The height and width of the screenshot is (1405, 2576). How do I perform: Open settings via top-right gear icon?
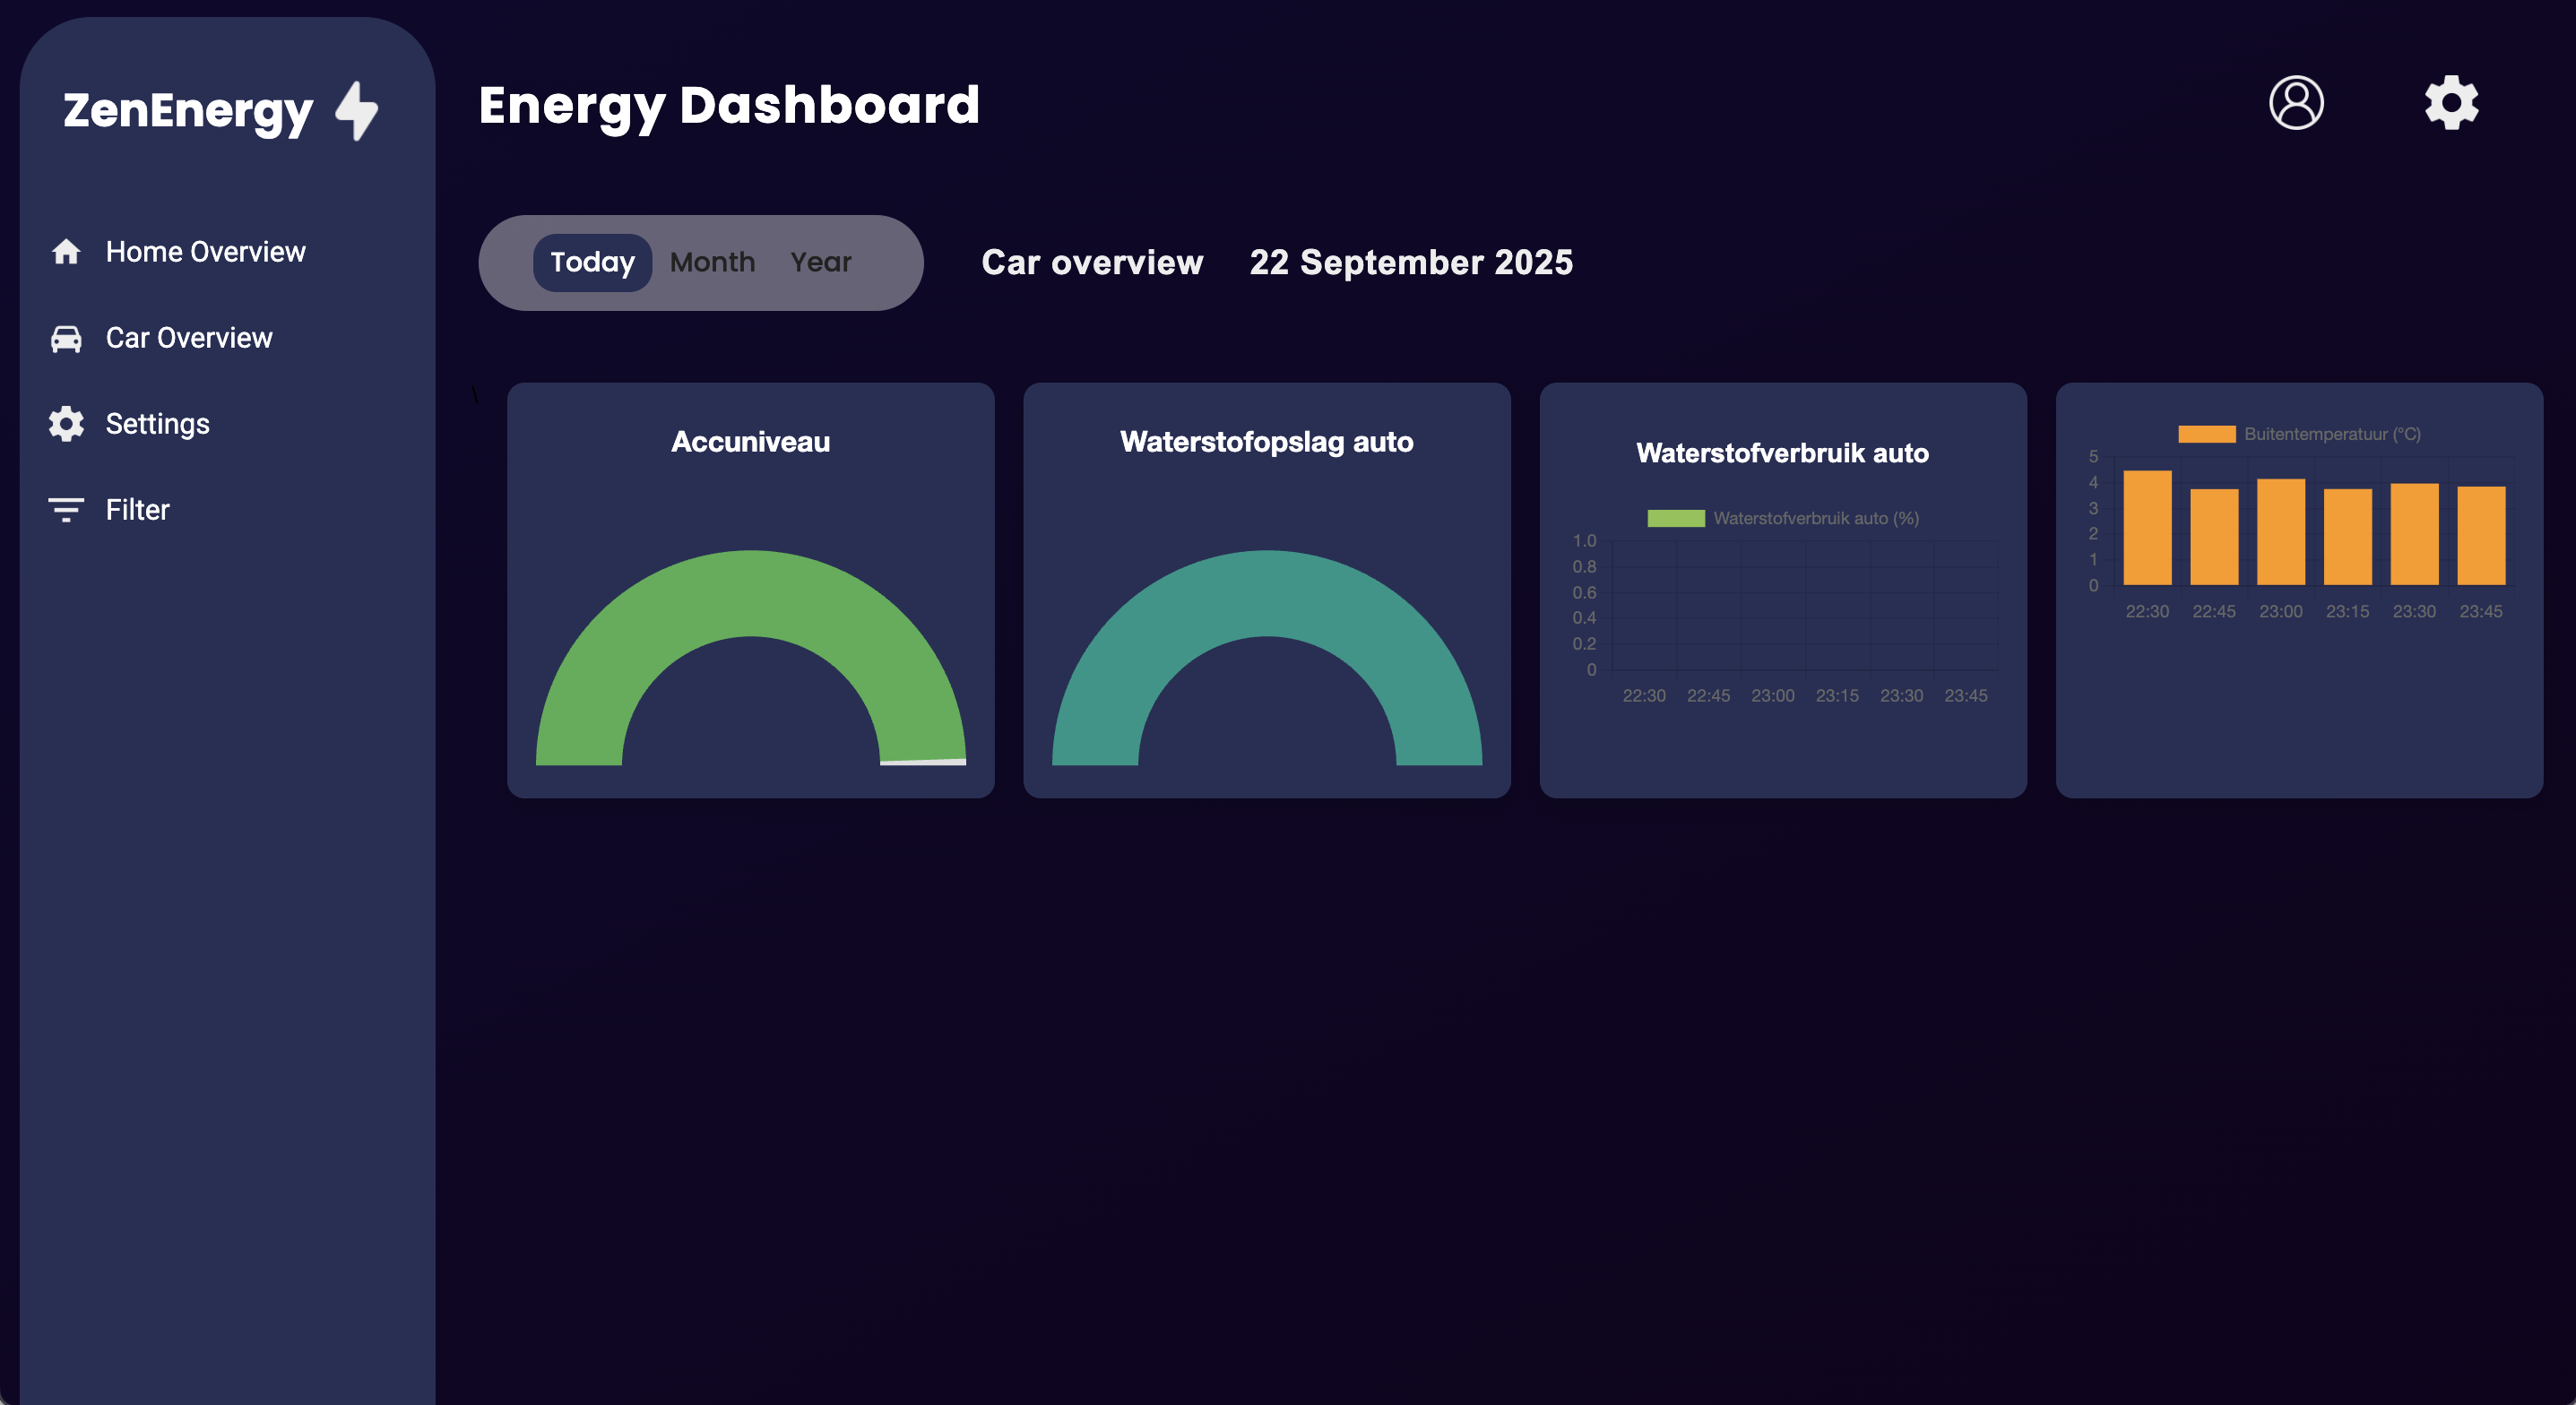pos(2451,103)
